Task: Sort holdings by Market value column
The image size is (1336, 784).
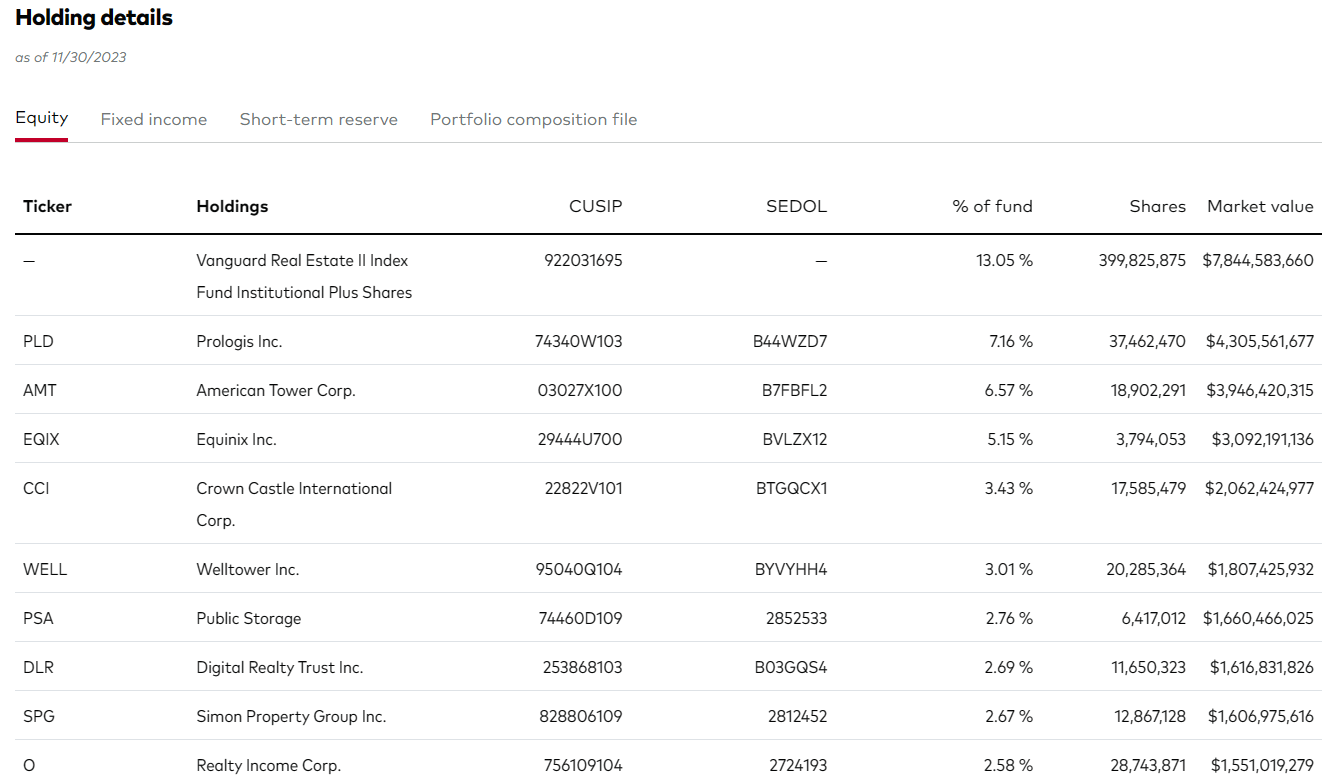Action: coord(1260,206)
